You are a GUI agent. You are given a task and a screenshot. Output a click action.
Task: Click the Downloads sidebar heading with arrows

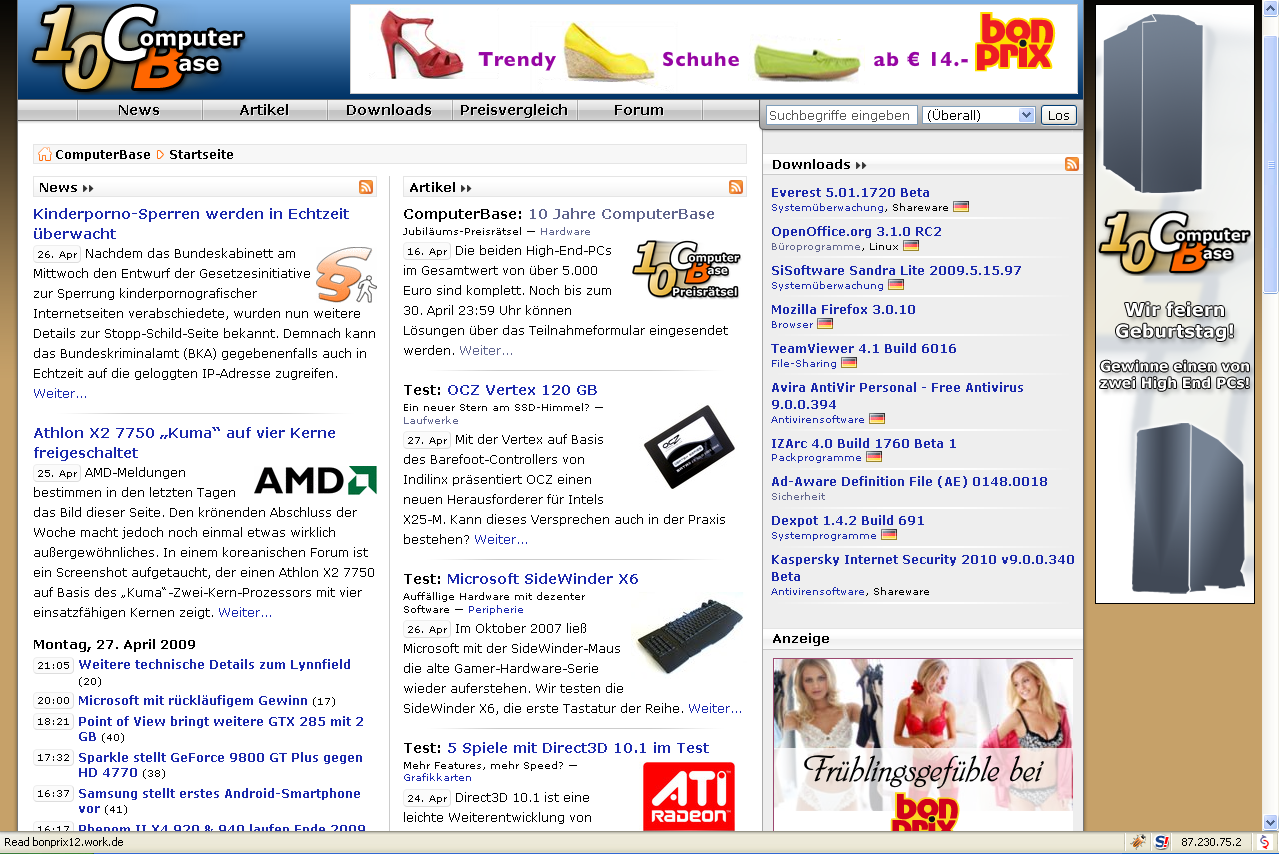tap(819, 164)
